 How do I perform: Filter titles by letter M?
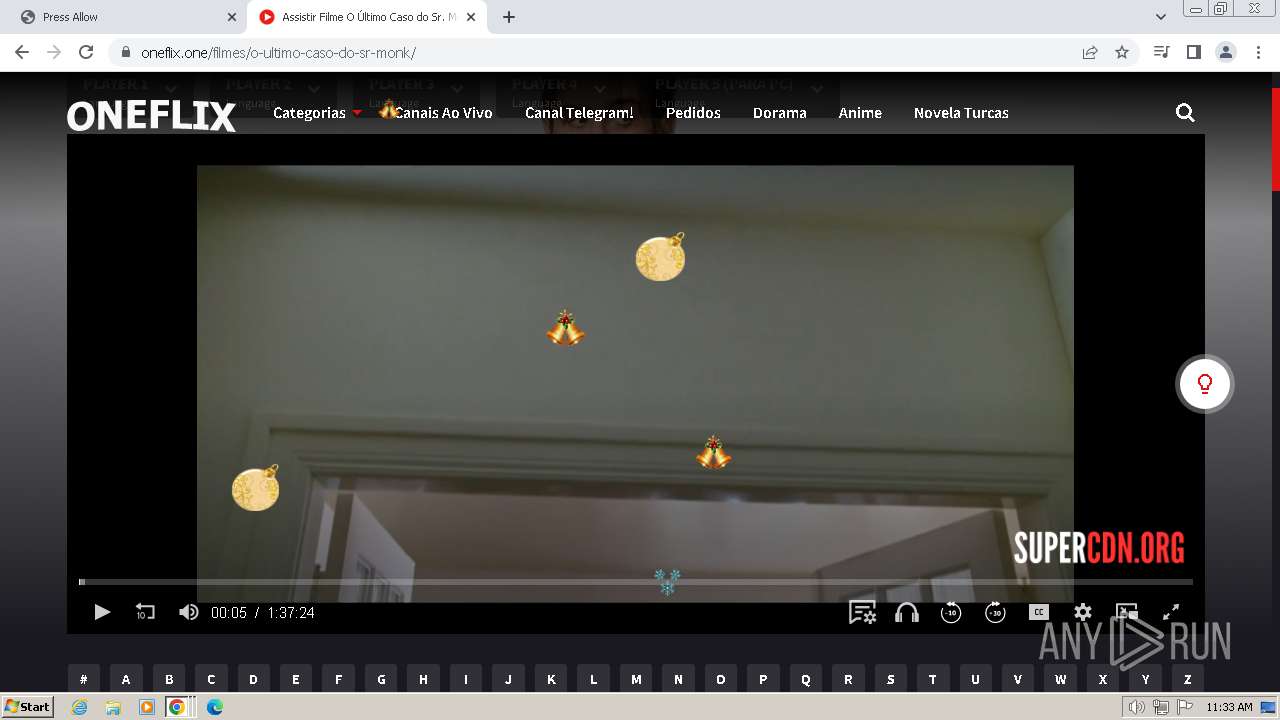[636, 679]
